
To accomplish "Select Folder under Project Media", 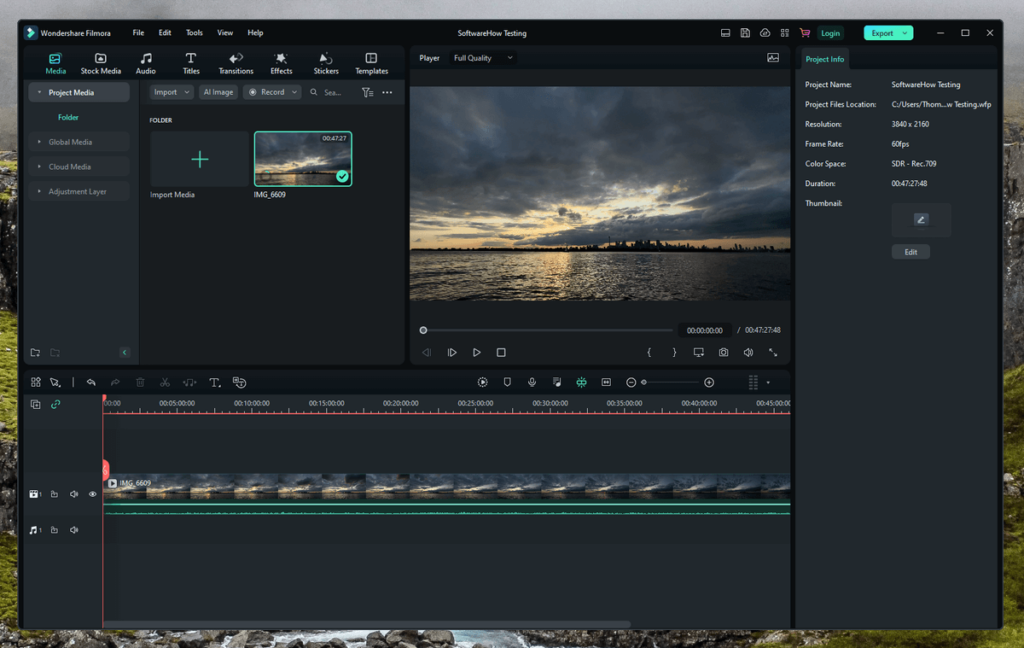I will (x=68, y=118).
